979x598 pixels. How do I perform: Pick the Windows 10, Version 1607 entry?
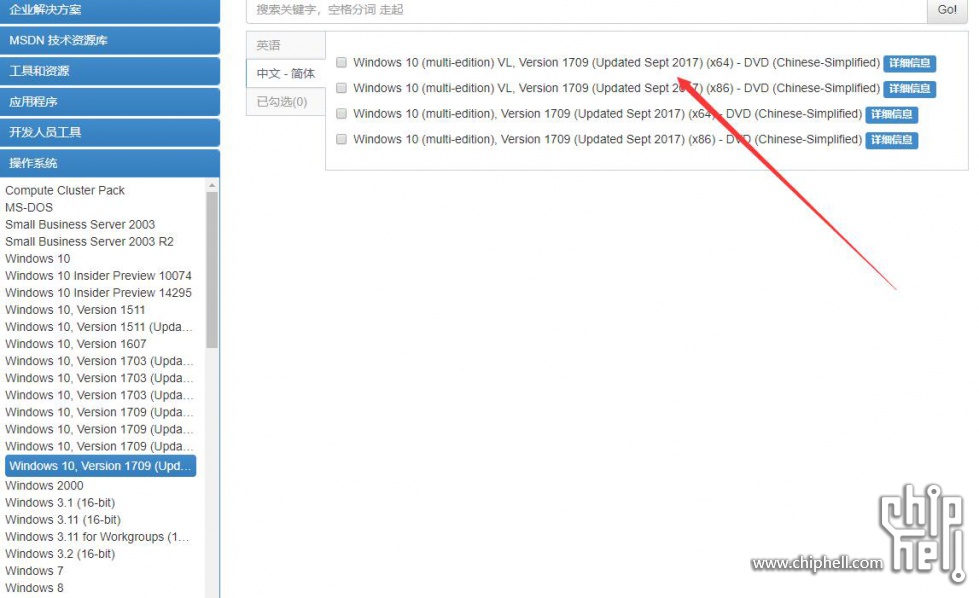76,344
